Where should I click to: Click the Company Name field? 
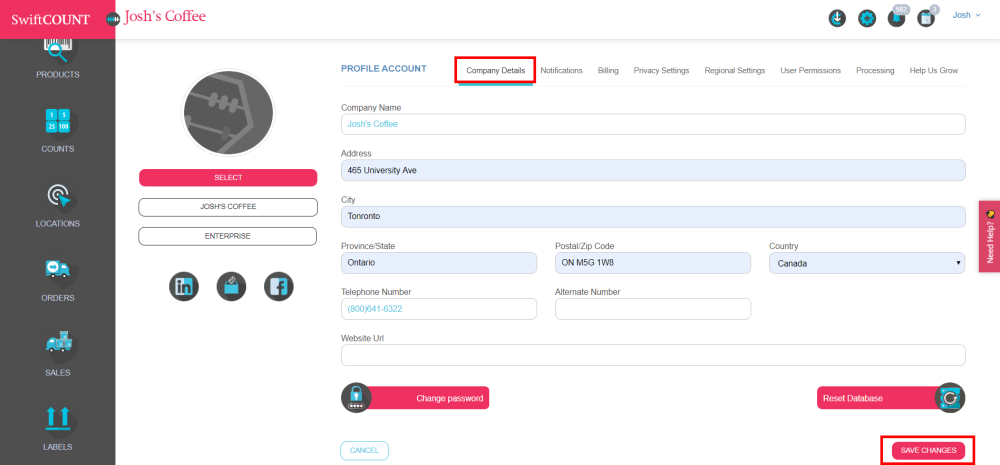tap(653, 124)
